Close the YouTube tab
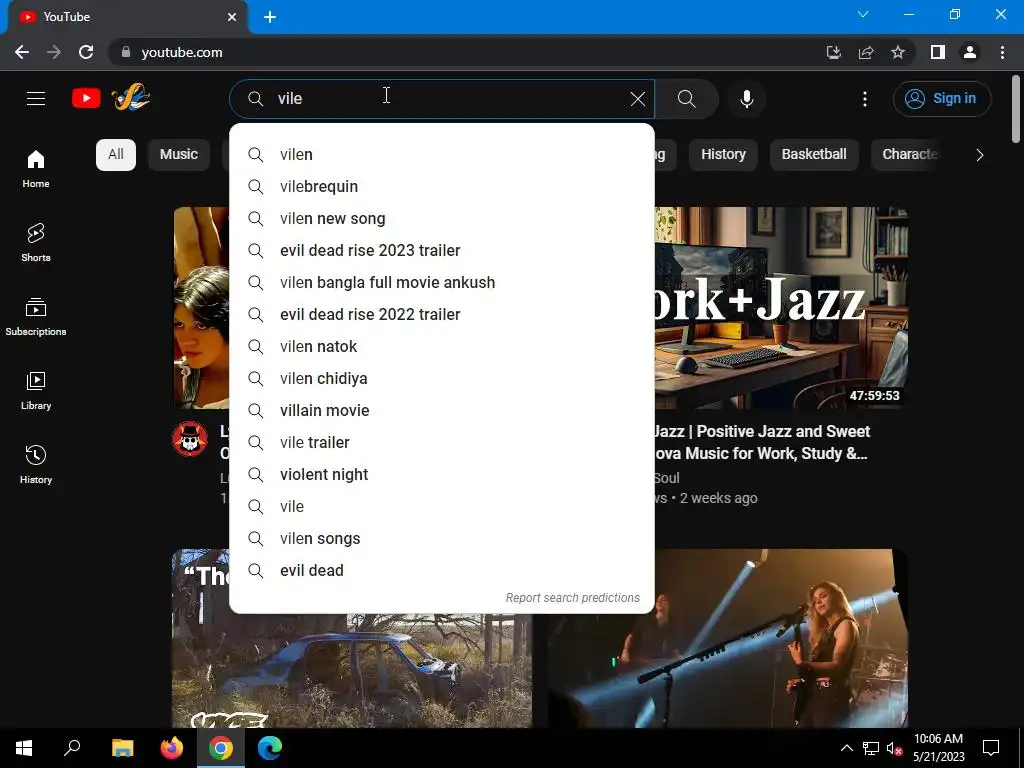This screenshot has width=1024, height=768. [x=232, y=17]
